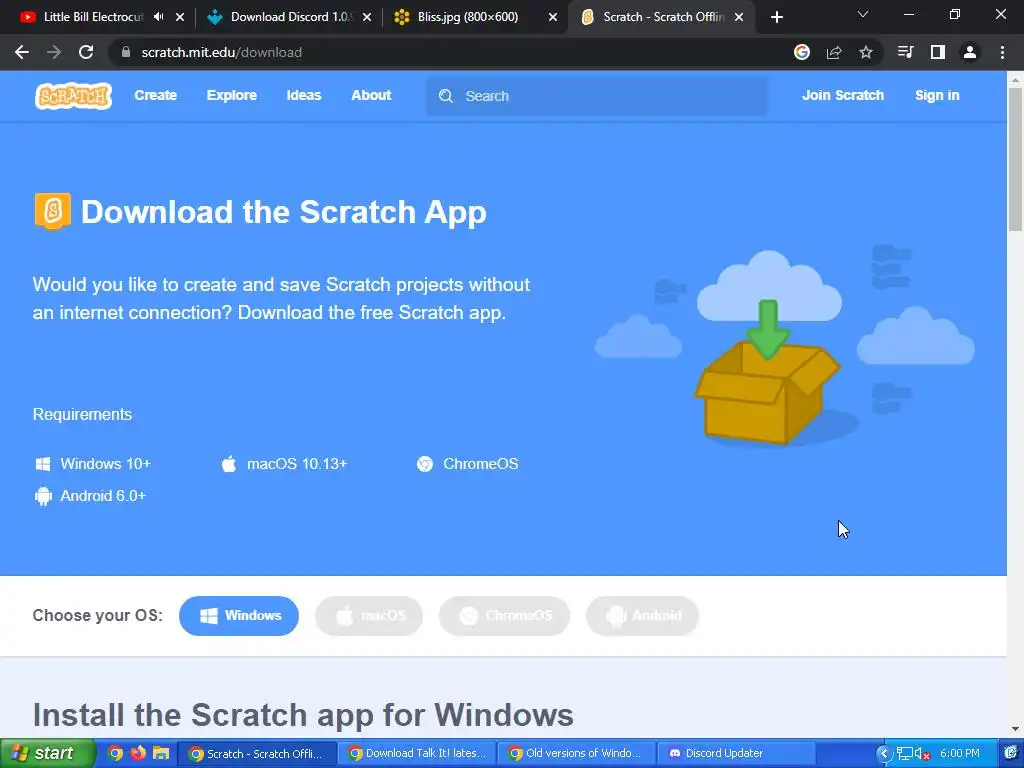Click the volume muted tray icon
Screen dimensions: 1024x768
[x=922, y=754]
